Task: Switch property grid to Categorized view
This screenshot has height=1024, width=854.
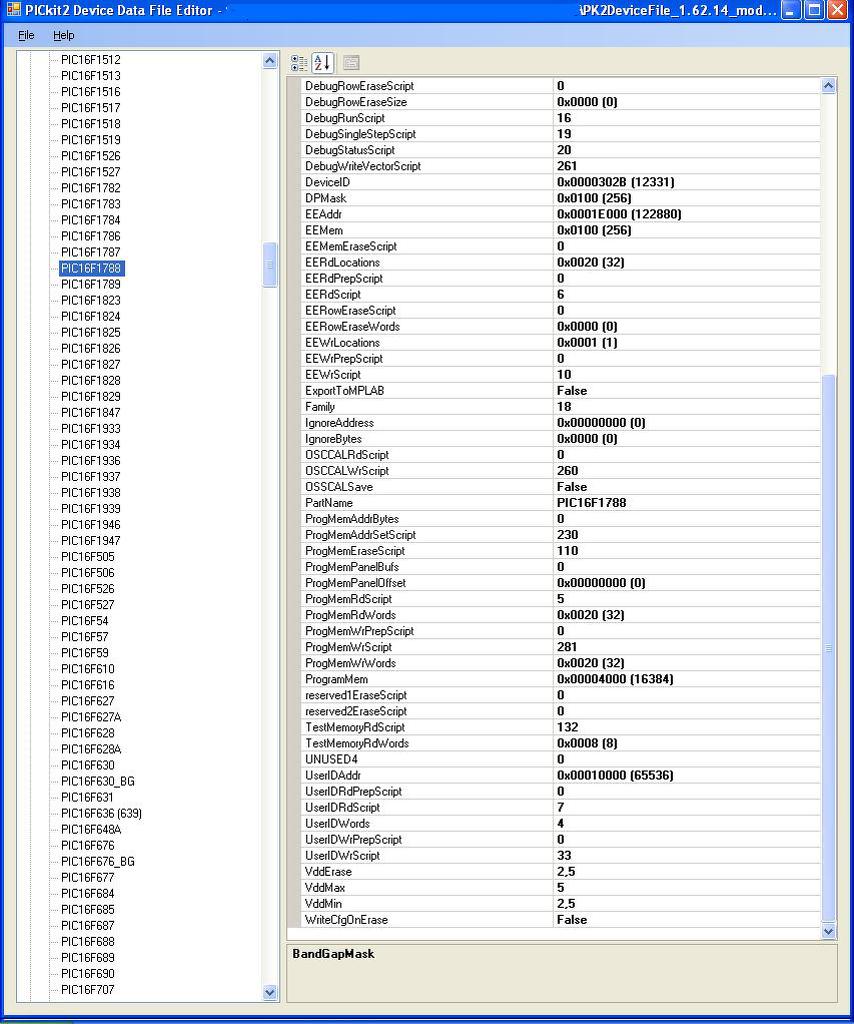Action: [299, 63]
